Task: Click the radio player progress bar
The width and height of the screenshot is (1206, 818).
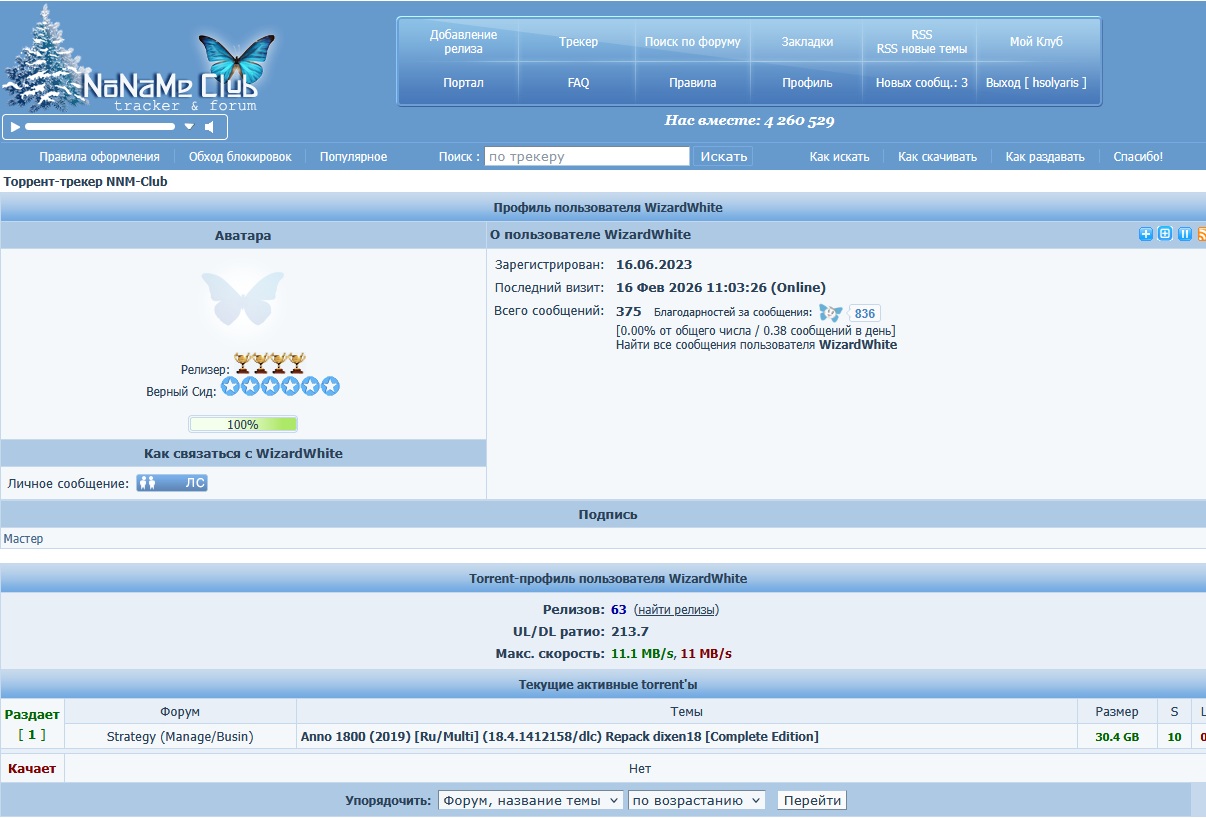Action: click(x=100, y=127)
